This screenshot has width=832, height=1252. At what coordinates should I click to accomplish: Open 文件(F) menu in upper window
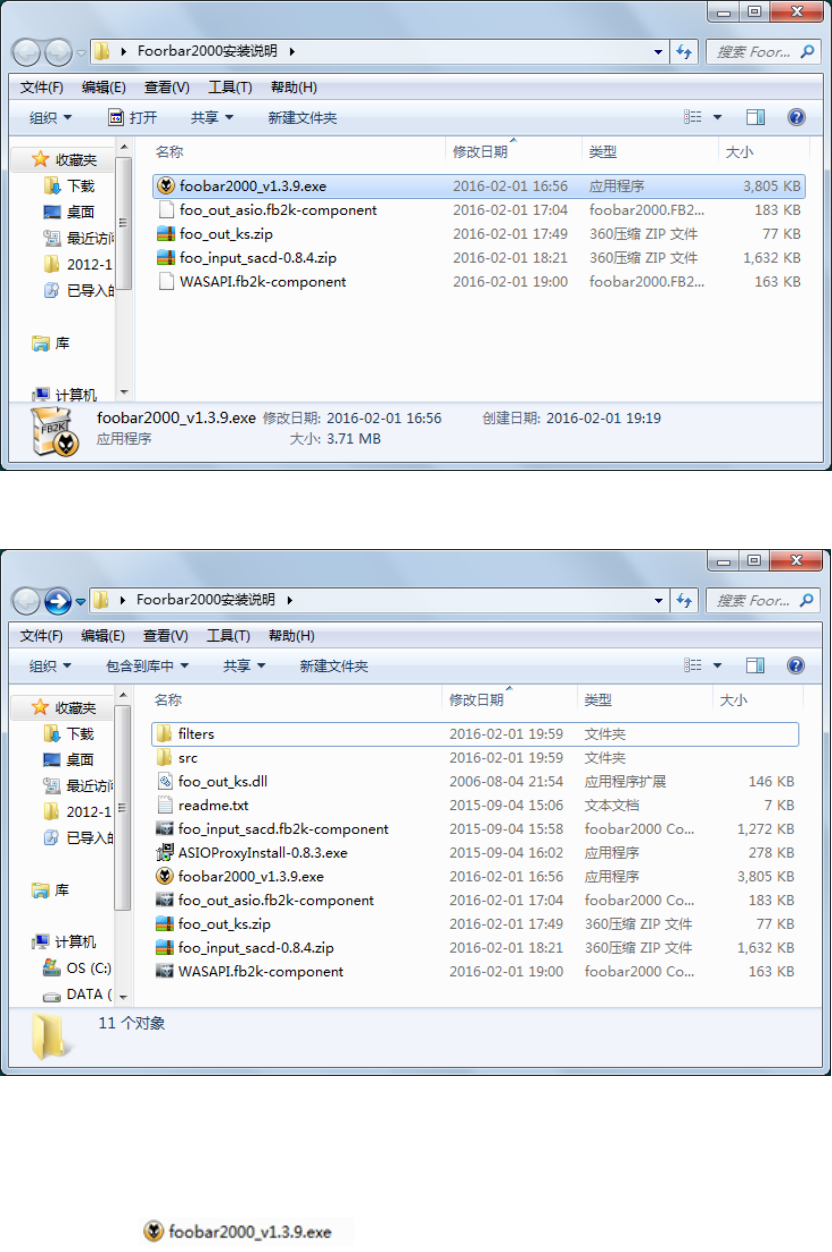[42, 87]
